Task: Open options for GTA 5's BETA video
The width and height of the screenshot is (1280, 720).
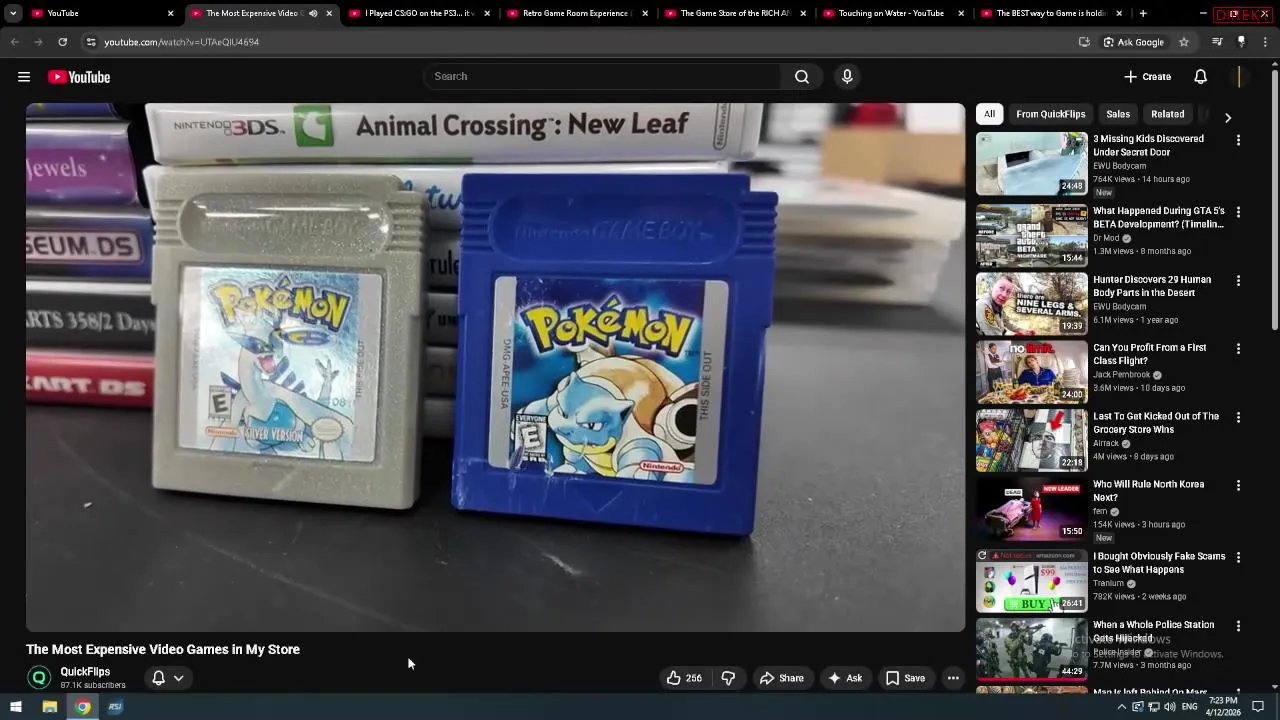Action: click(x=1238, y=212)
